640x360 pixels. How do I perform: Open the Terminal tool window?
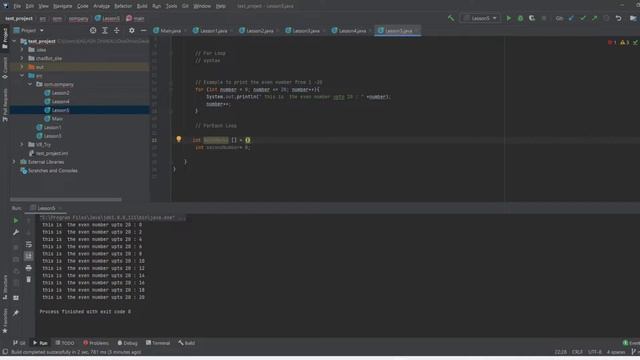(158, 343)
